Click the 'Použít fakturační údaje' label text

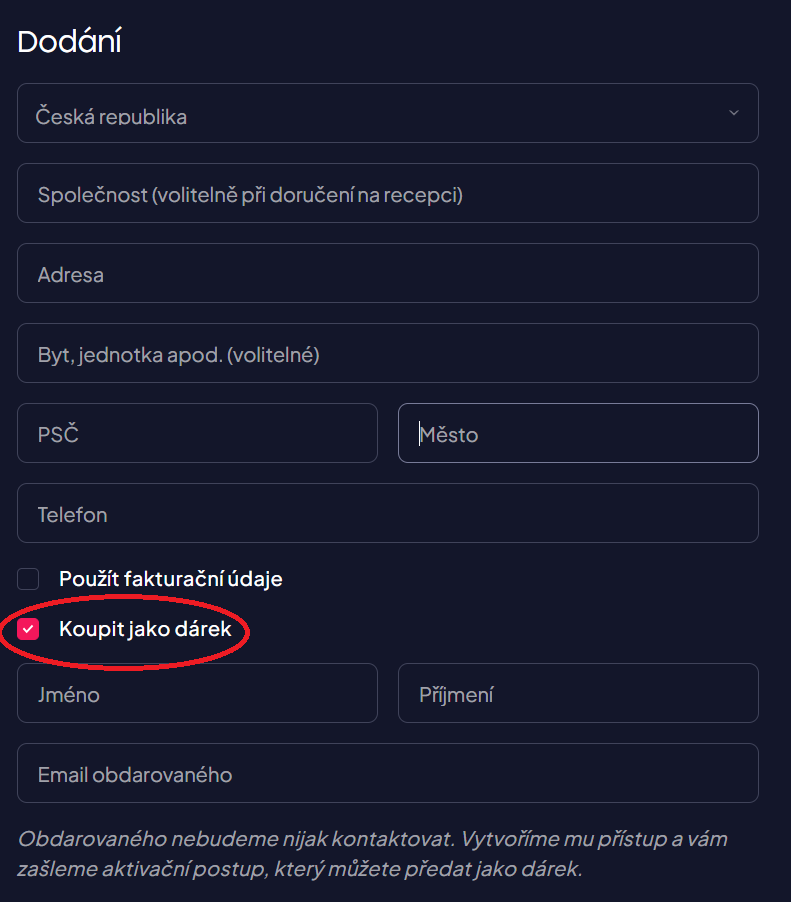[x=171, y=579]
